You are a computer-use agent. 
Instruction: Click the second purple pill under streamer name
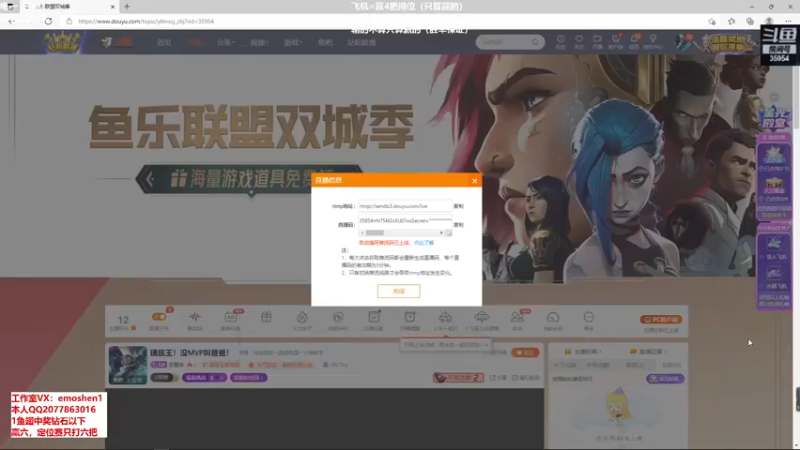point(248,378)
